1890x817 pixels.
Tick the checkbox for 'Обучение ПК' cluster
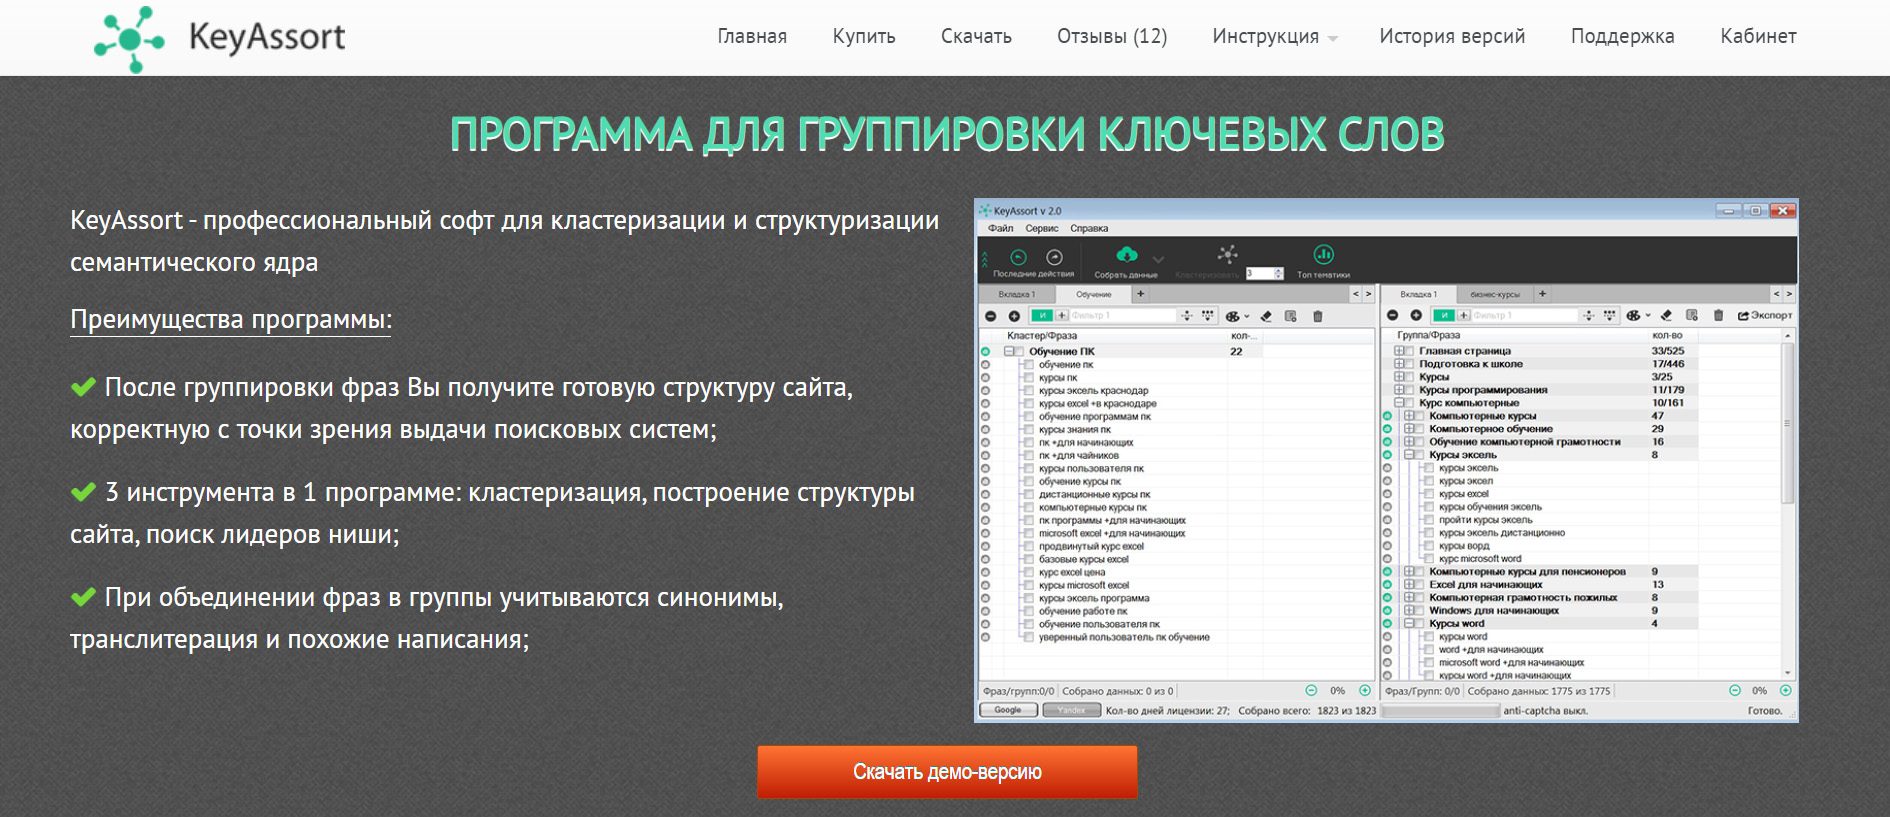(1020, 352)
